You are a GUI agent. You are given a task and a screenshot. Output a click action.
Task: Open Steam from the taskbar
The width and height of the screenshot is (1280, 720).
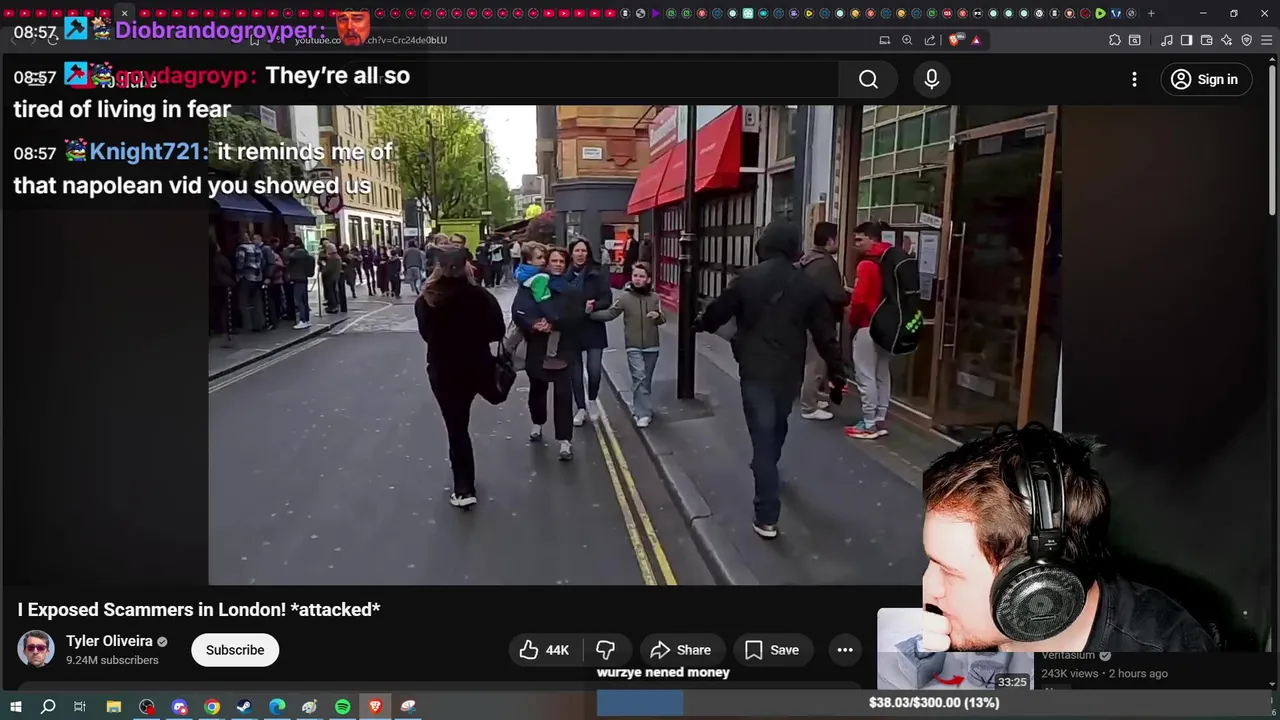point(244,707)
